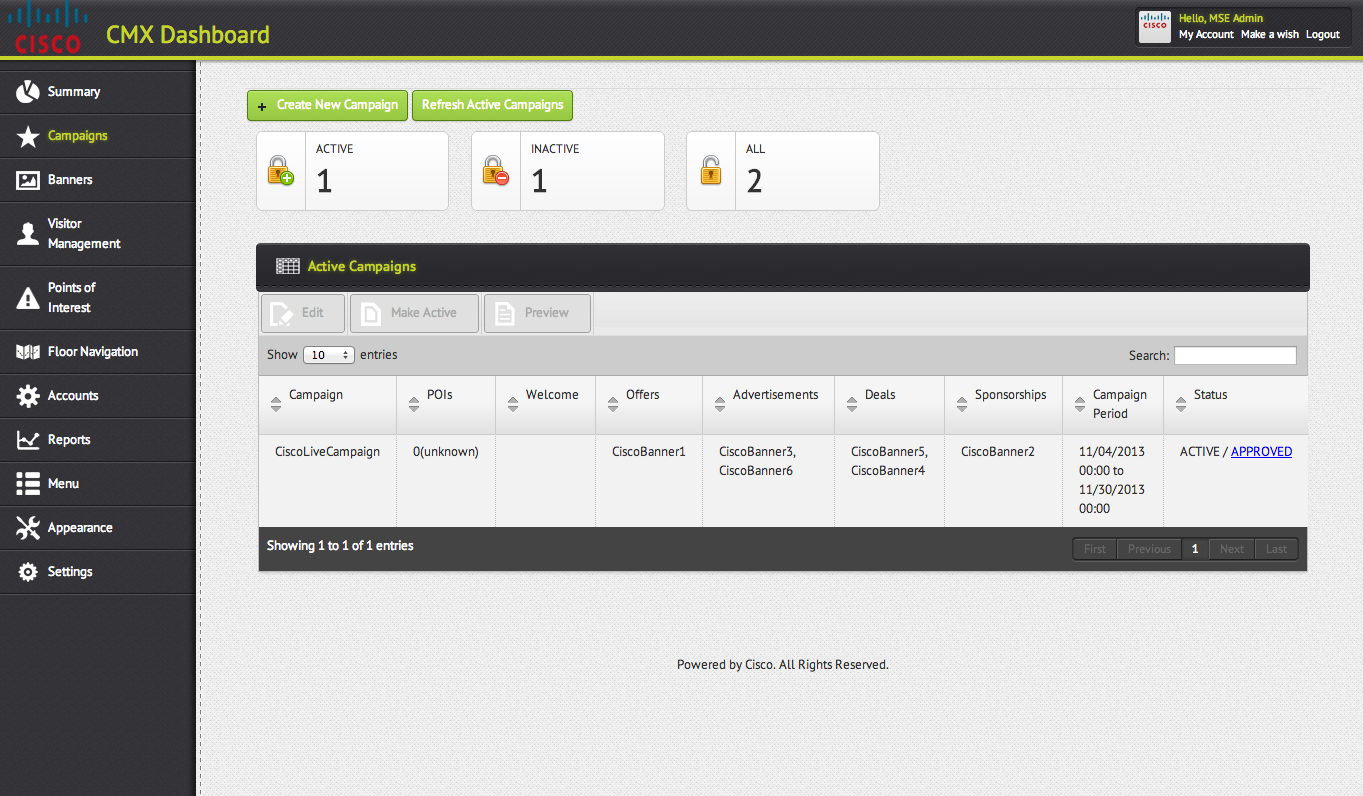Sort table by Status column
The image size is (1363, 796).
point(1210,395)
